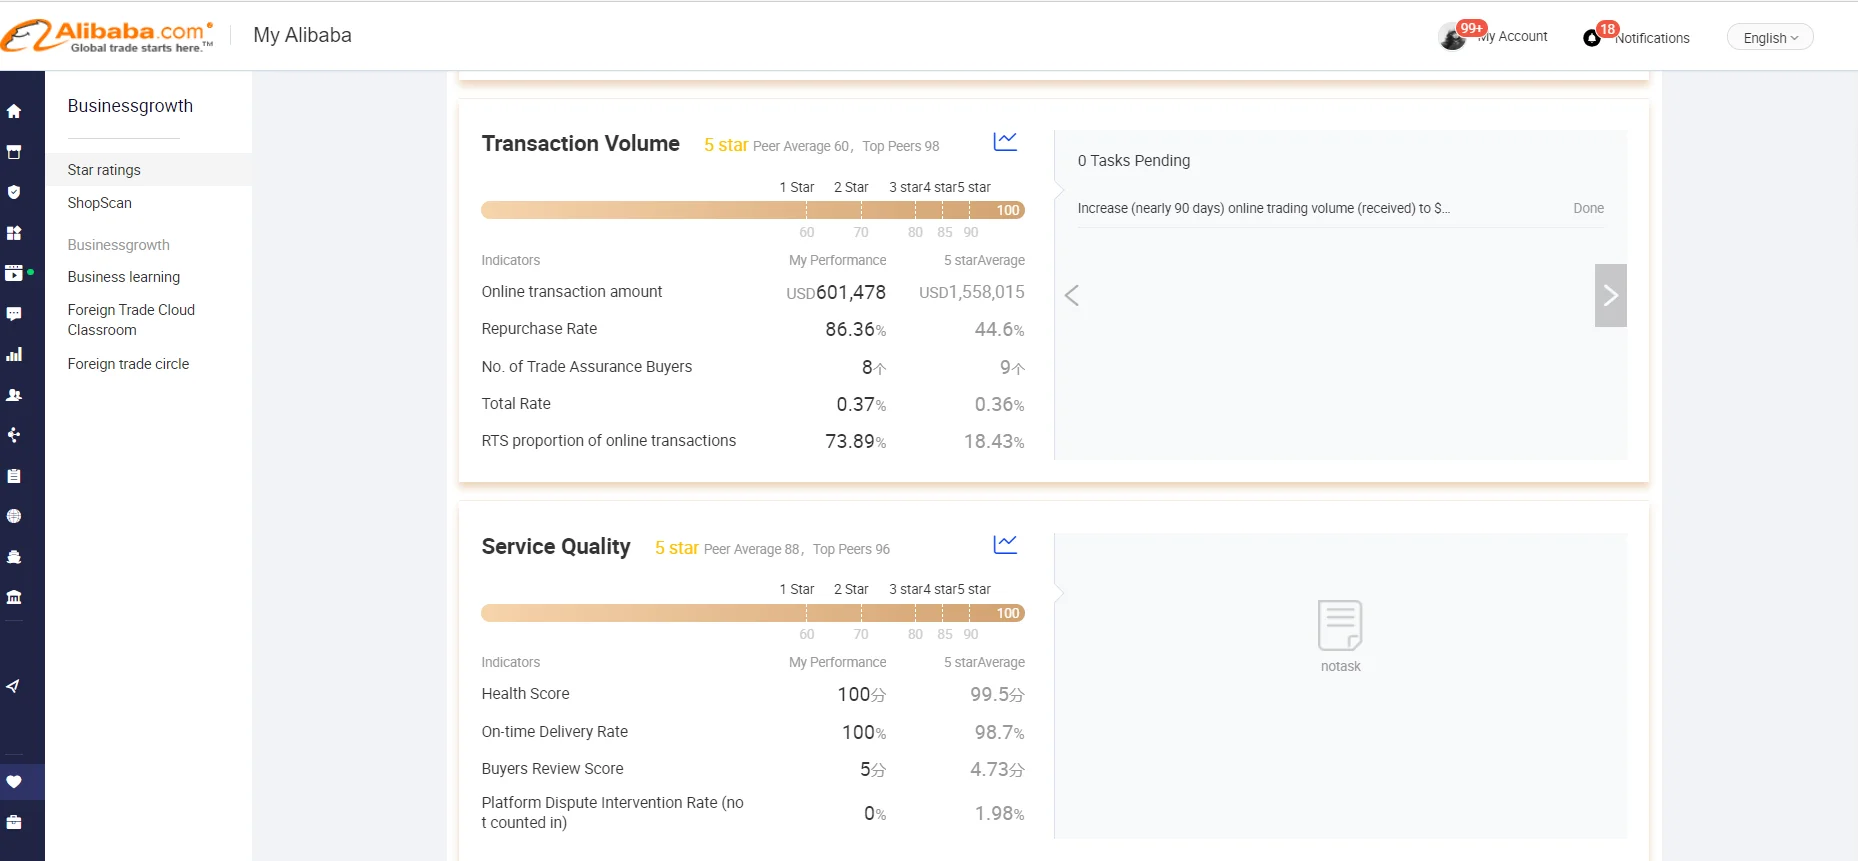The image size is (1858, 861).
Task: Open the bar chart analytics sidebar icon
Action: point(14,354)
